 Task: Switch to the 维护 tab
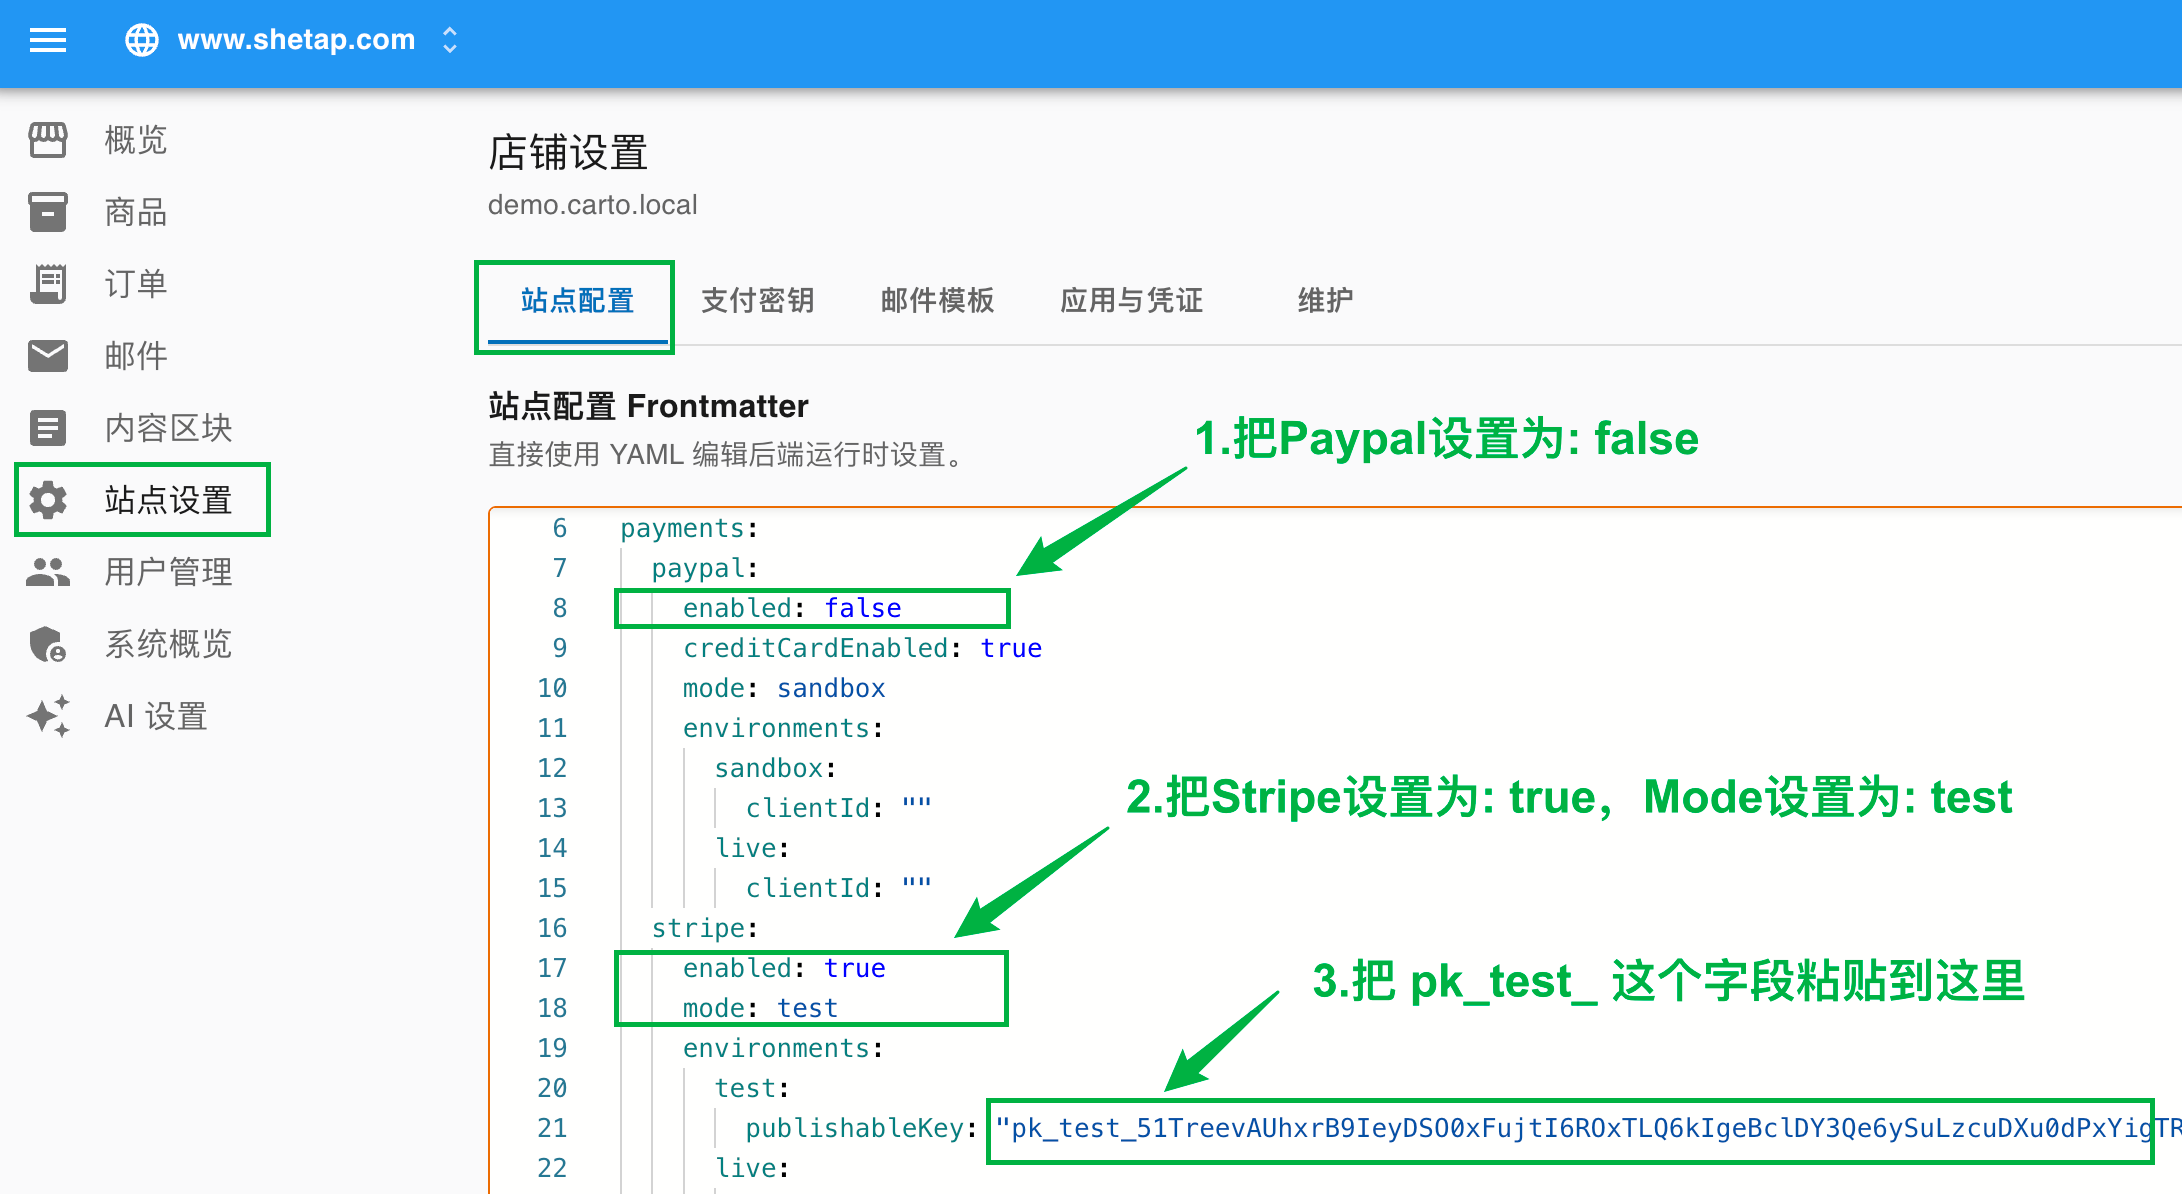pyautogui.click(x=1326, y=301)
